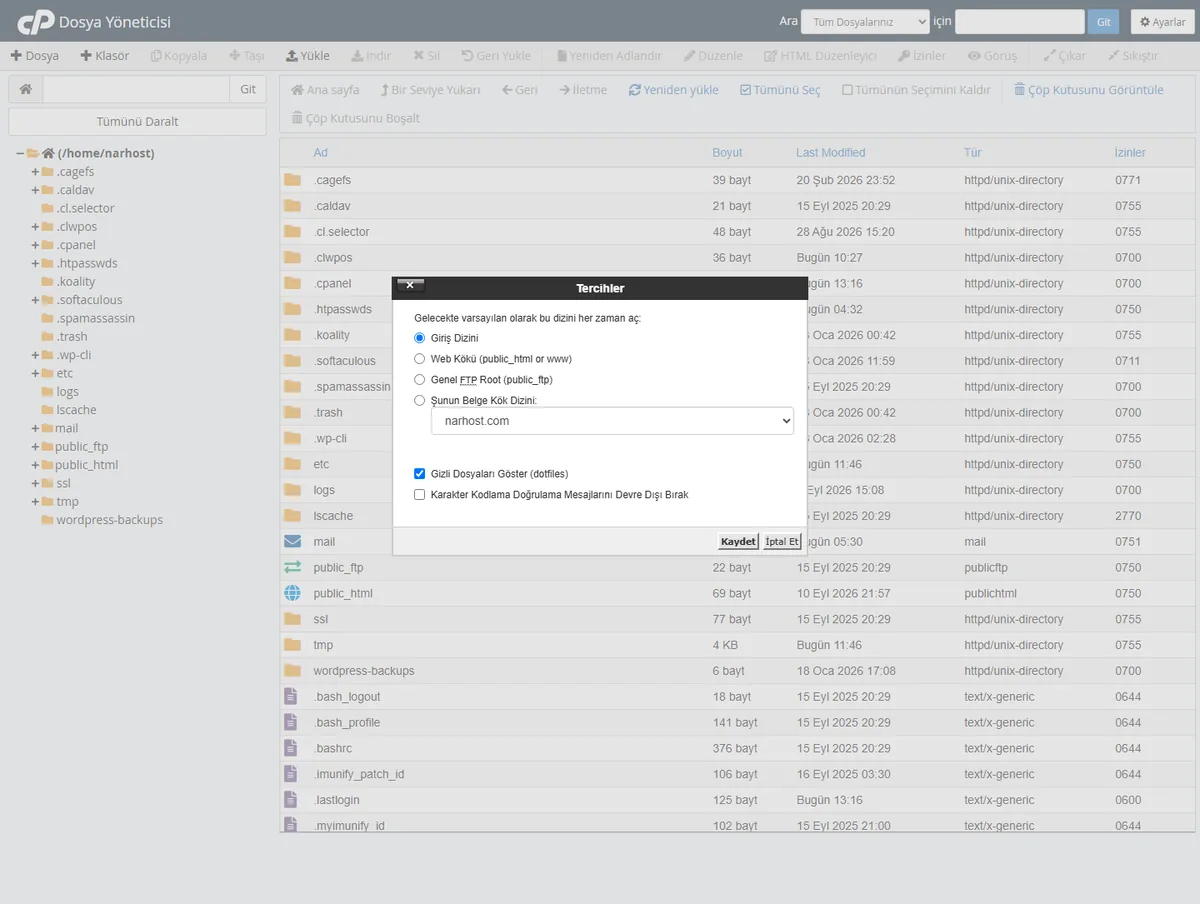Click İptal Et in Tercihler dialog
The image size is (1200, 904).
tap(782, 541)
